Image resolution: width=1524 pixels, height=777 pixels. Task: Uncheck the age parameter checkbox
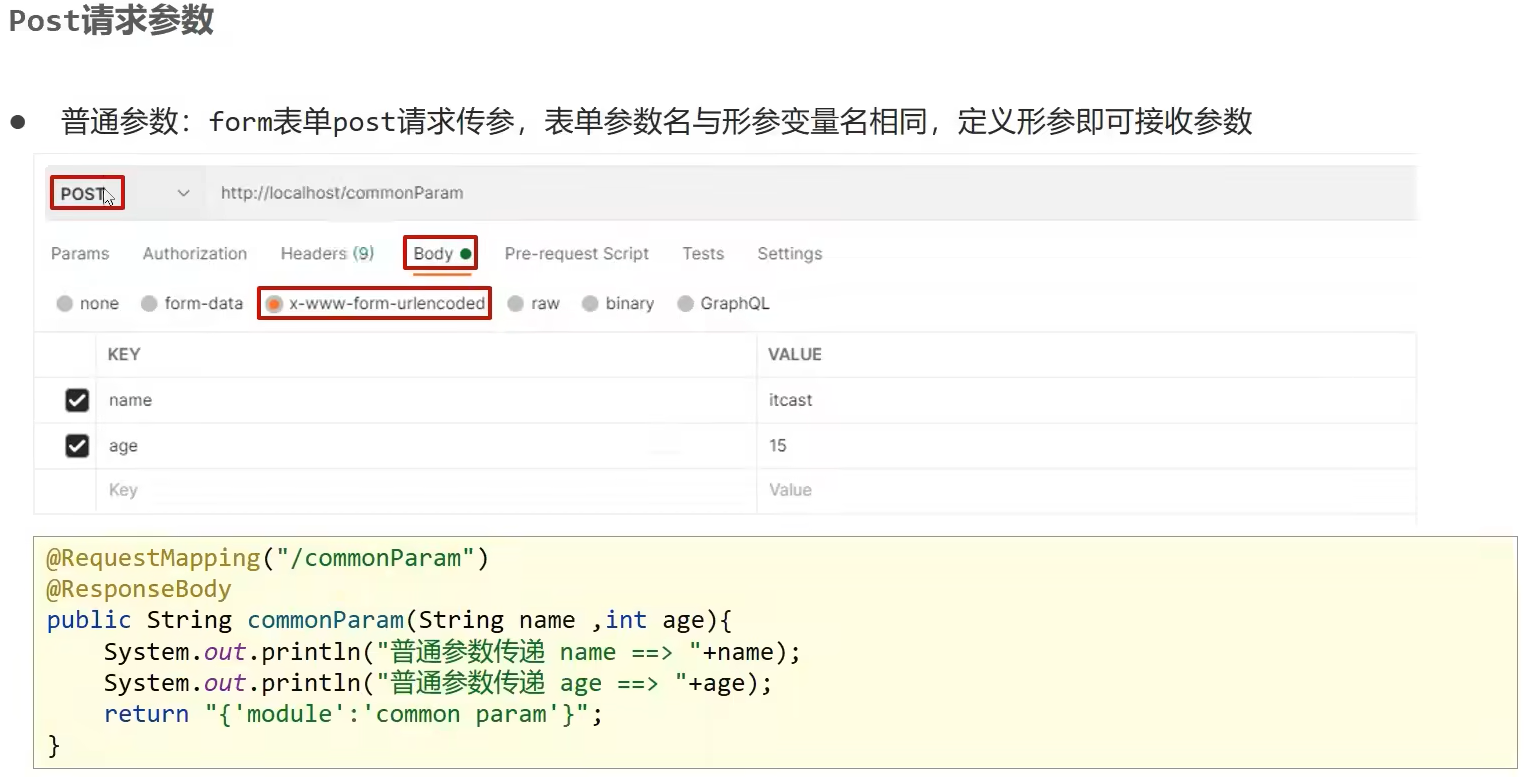tap(77, 446)
